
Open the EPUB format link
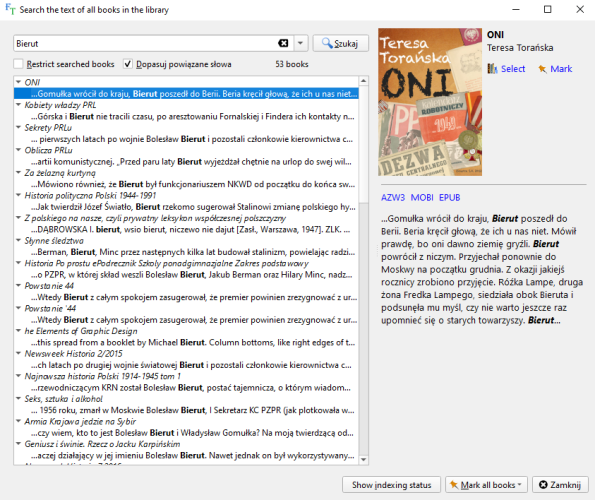450,198
